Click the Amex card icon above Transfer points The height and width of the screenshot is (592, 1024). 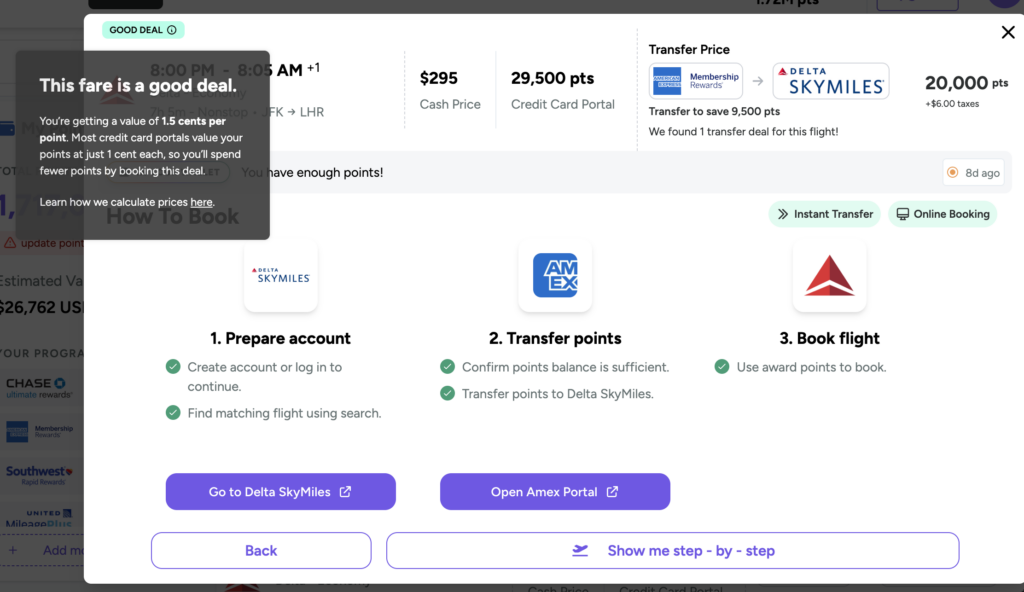click(x=555, y=275)
